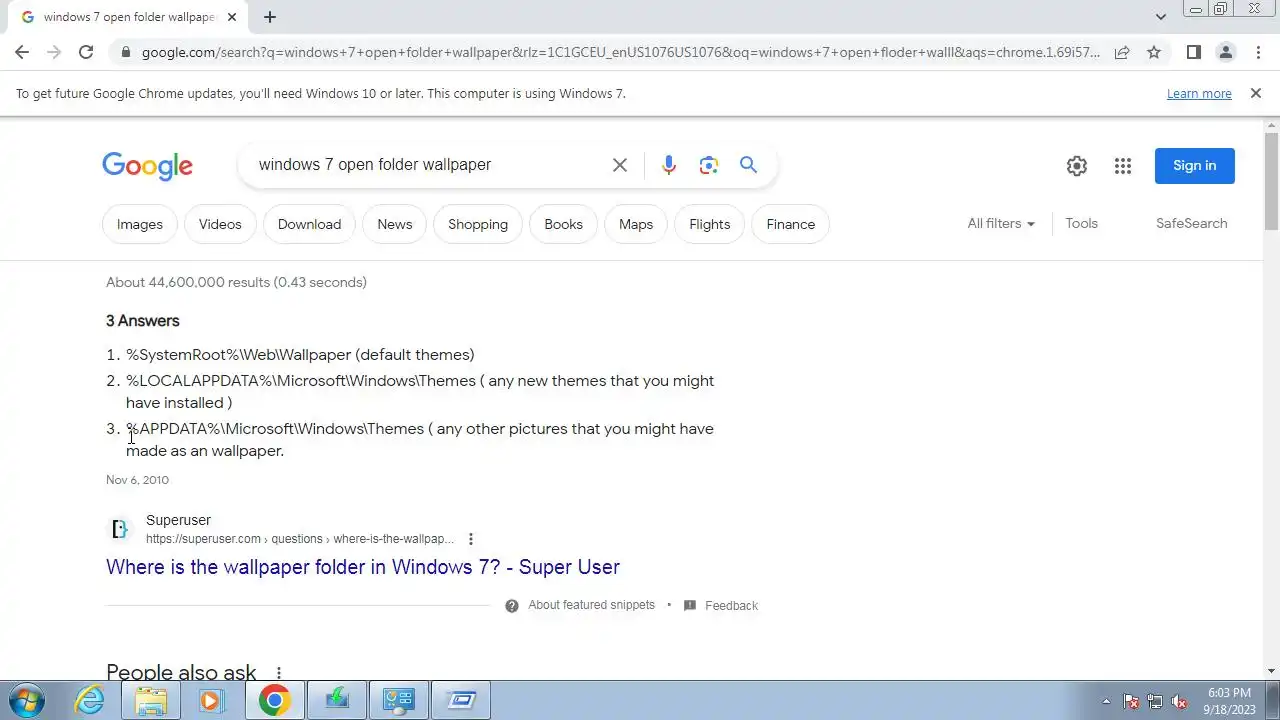The width and height of the screenshot is (1280, 720).
Task: Open the new tab
Action: [x=270, y=17]
